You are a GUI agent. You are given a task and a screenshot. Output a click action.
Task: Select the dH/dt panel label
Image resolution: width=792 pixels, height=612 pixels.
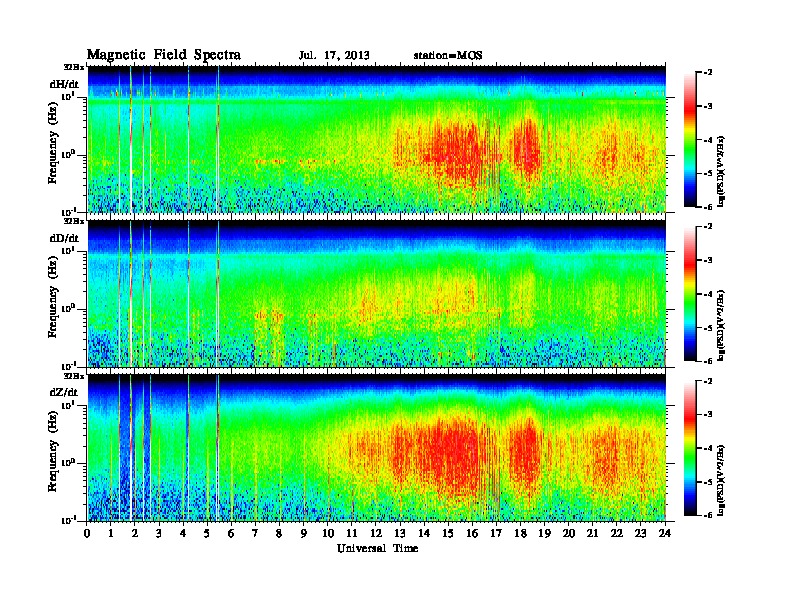coord(64,84)
